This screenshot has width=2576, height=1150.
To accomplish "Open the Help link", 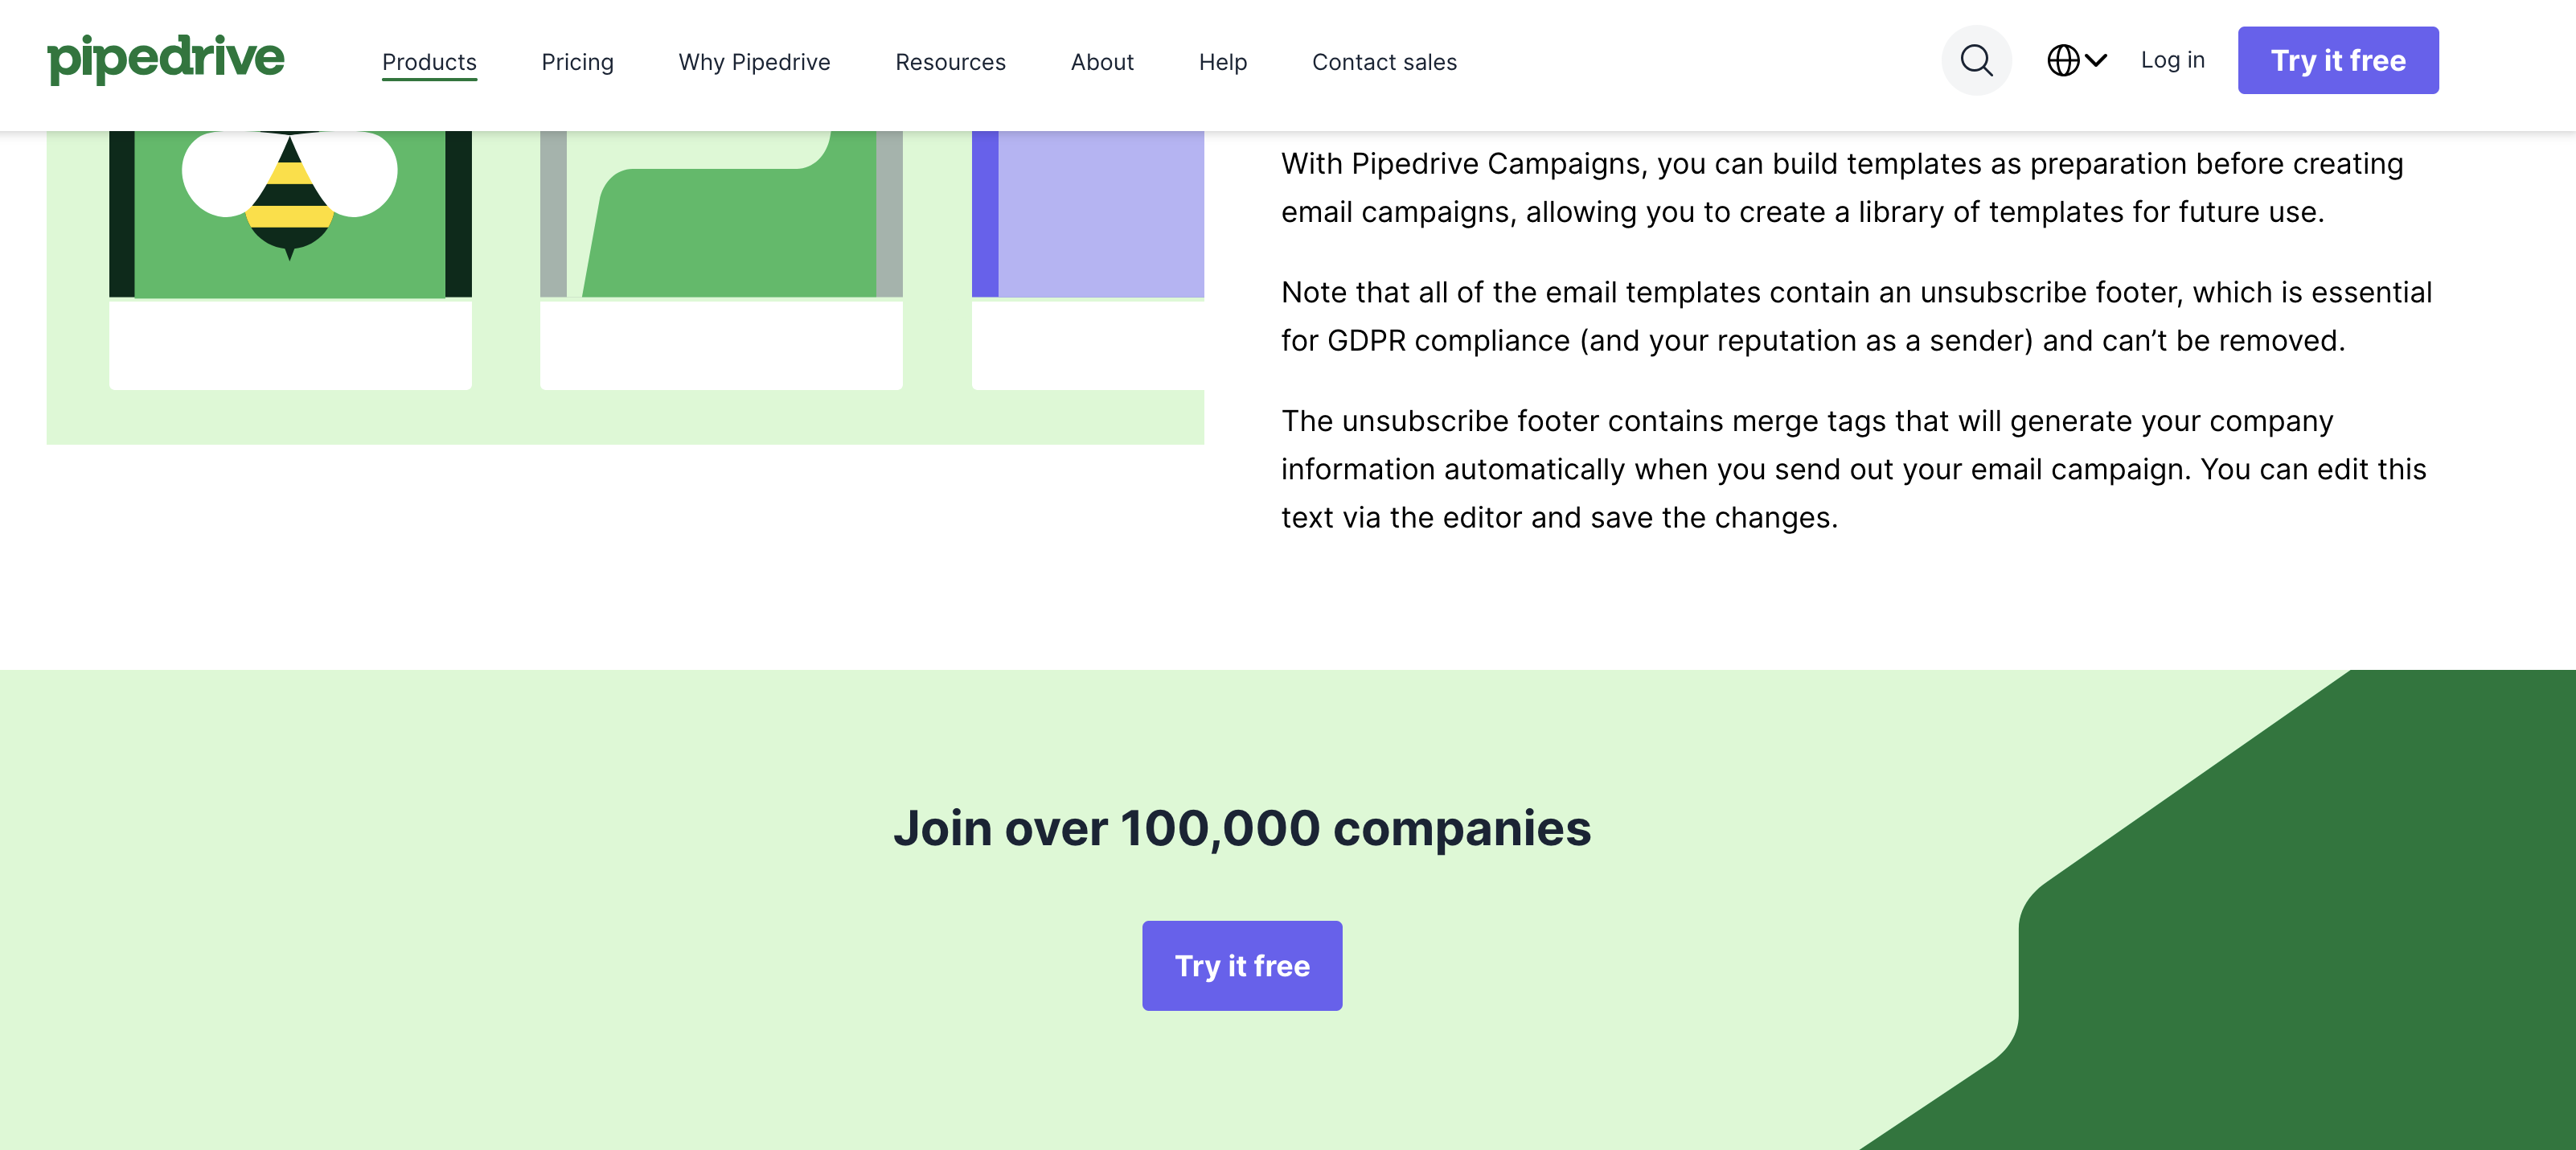I will pyautogui.click(x=1222, y=62).
